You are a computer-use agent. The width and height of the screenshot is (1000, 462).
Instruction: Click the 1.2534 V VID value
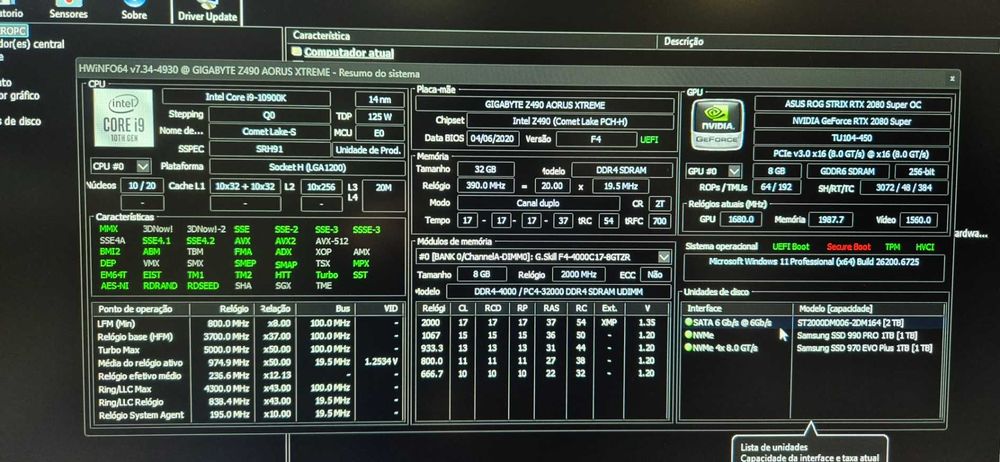tap(381, 362)
